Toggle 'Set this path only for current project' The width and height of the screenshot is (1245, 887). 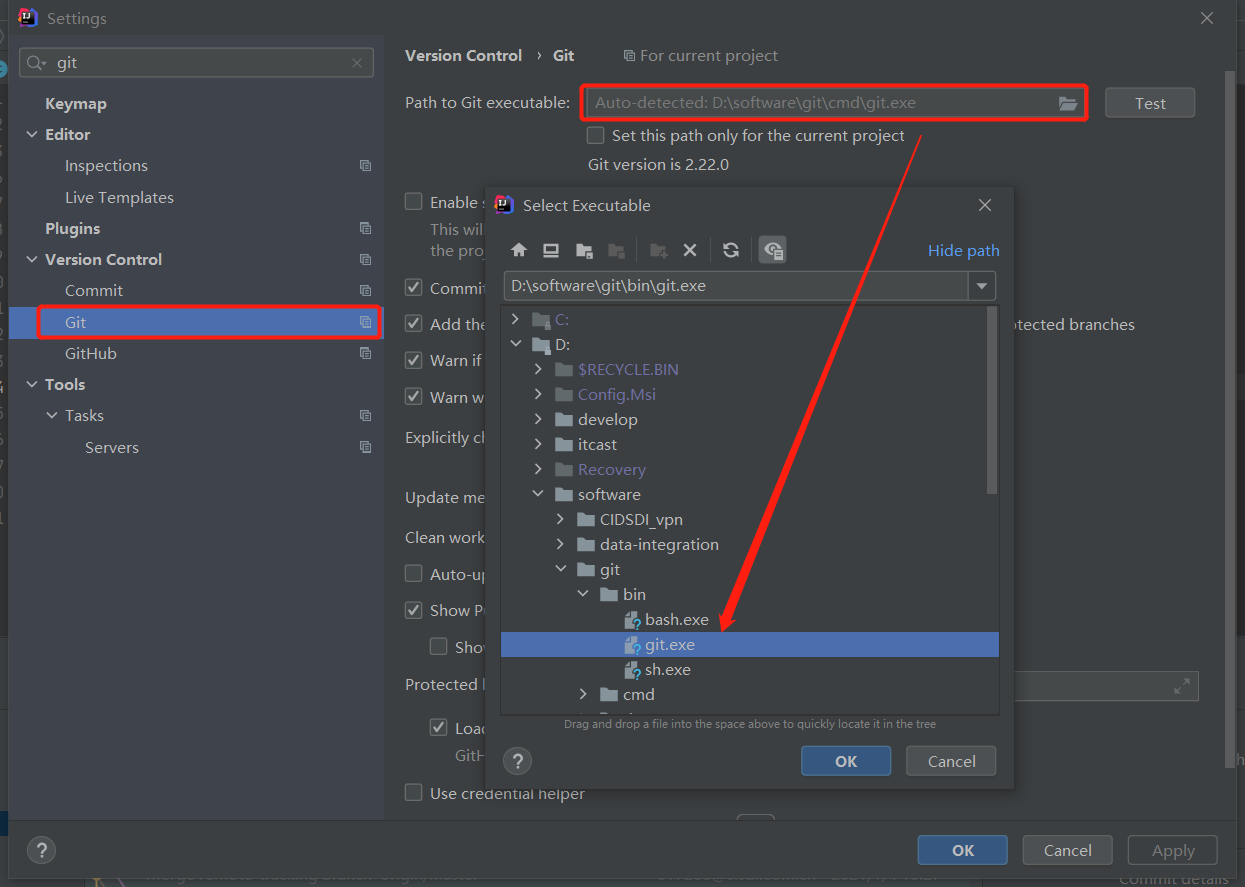pyautogui.click(x=596, y=135)
